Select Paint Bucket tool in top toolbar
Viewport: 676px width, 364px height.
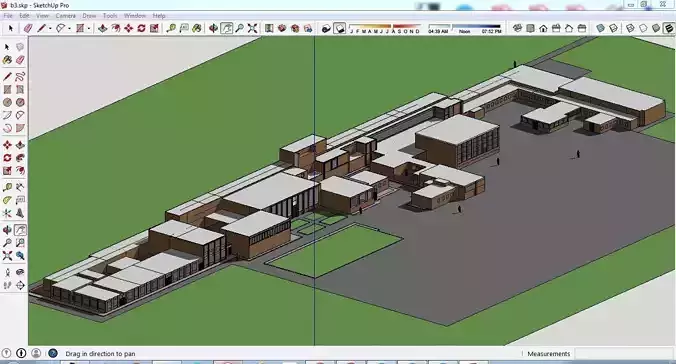pyautogui.click(x=197, y=28)
